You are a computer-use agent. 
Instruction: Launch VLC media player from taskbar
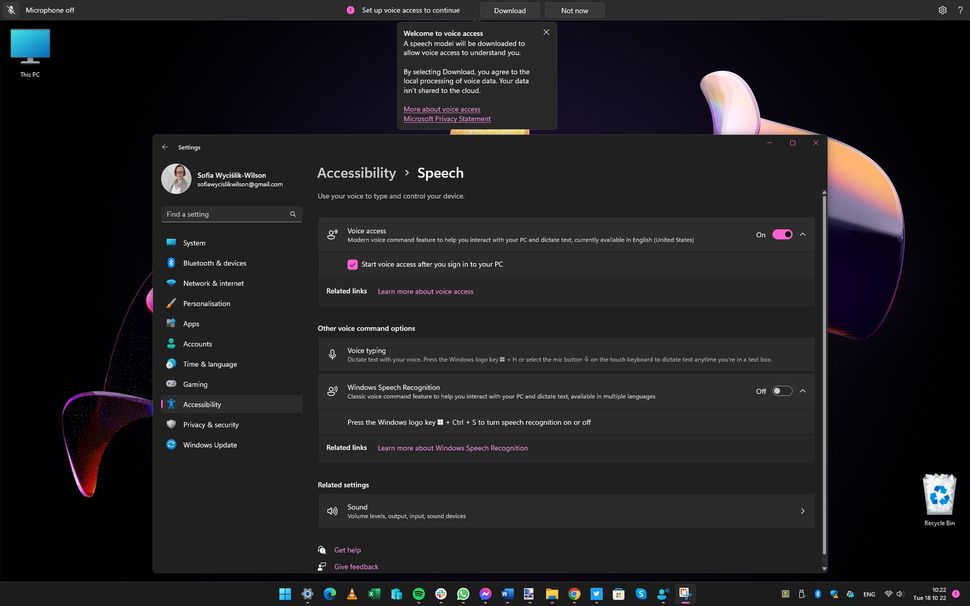coord(351,594)
